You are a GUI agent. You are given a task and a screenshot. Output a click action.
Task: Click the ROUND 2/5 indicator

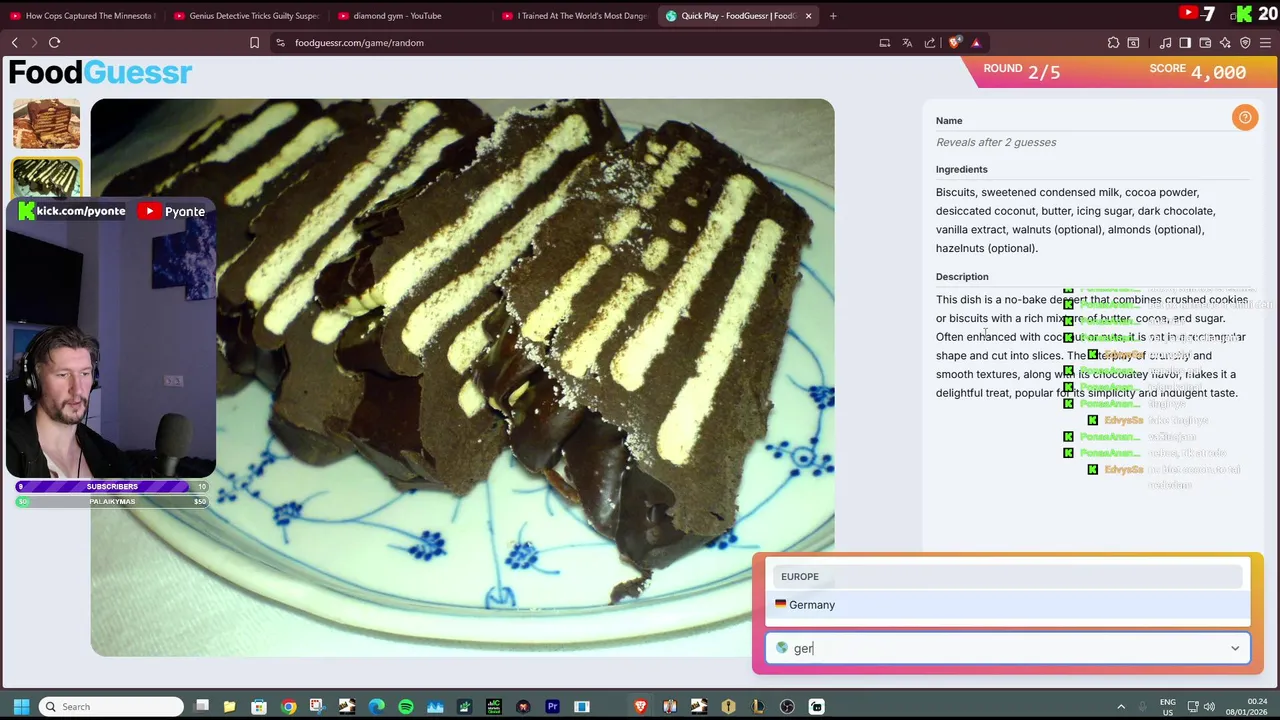pos(1021,72)
